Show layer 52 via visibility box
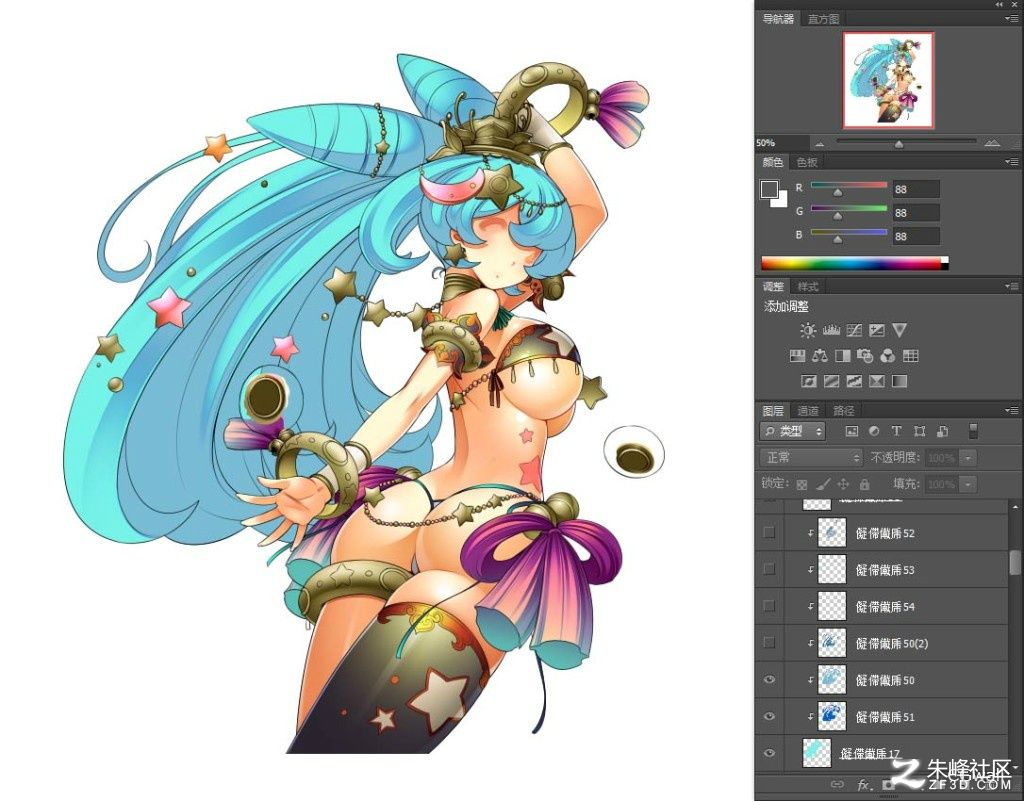This screenshot has width=1024, height=801. pos(769,533)
